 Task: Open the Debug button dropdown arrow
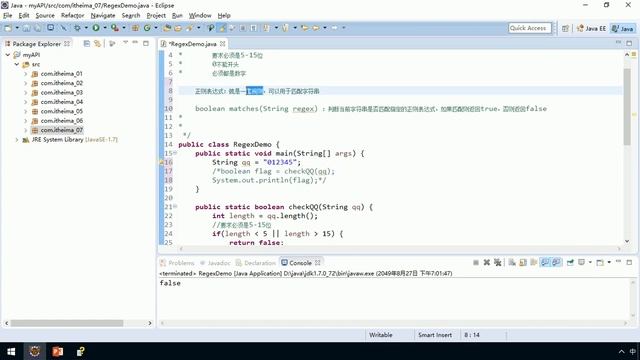coord(86,28)
